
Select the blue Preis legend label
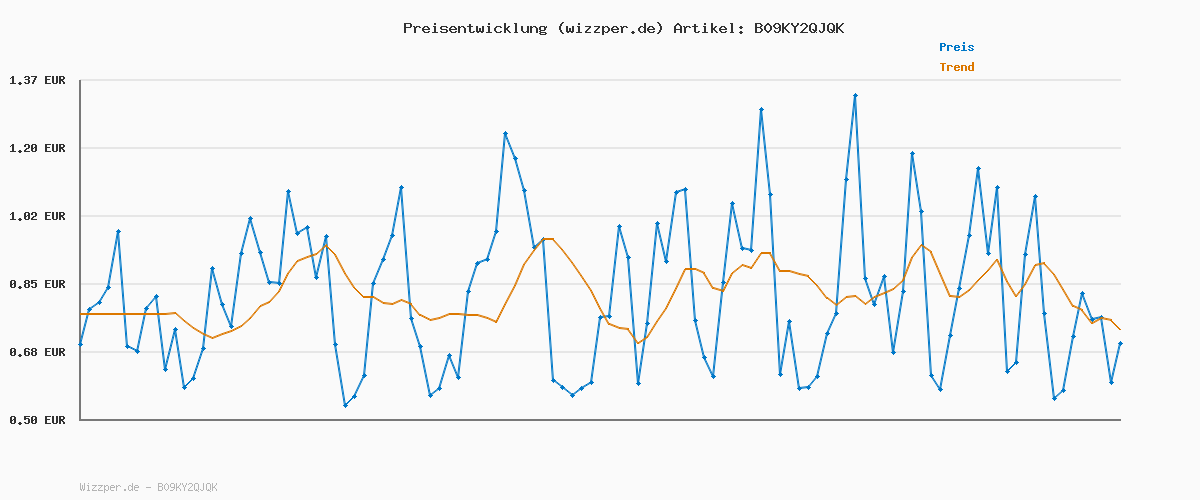[x=956, y=47]
